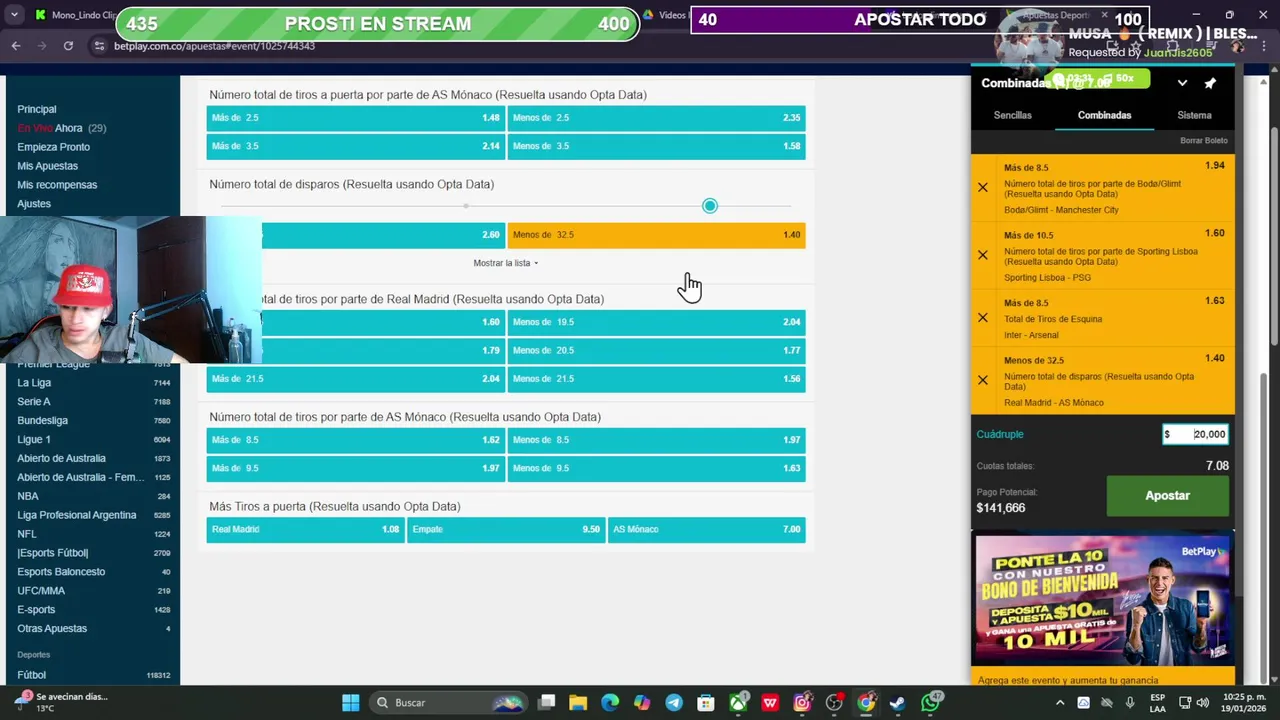Switch to Sencillas betslip tab
The width and height of the screenshot is (1280, 720).
tap(1012, 115)
